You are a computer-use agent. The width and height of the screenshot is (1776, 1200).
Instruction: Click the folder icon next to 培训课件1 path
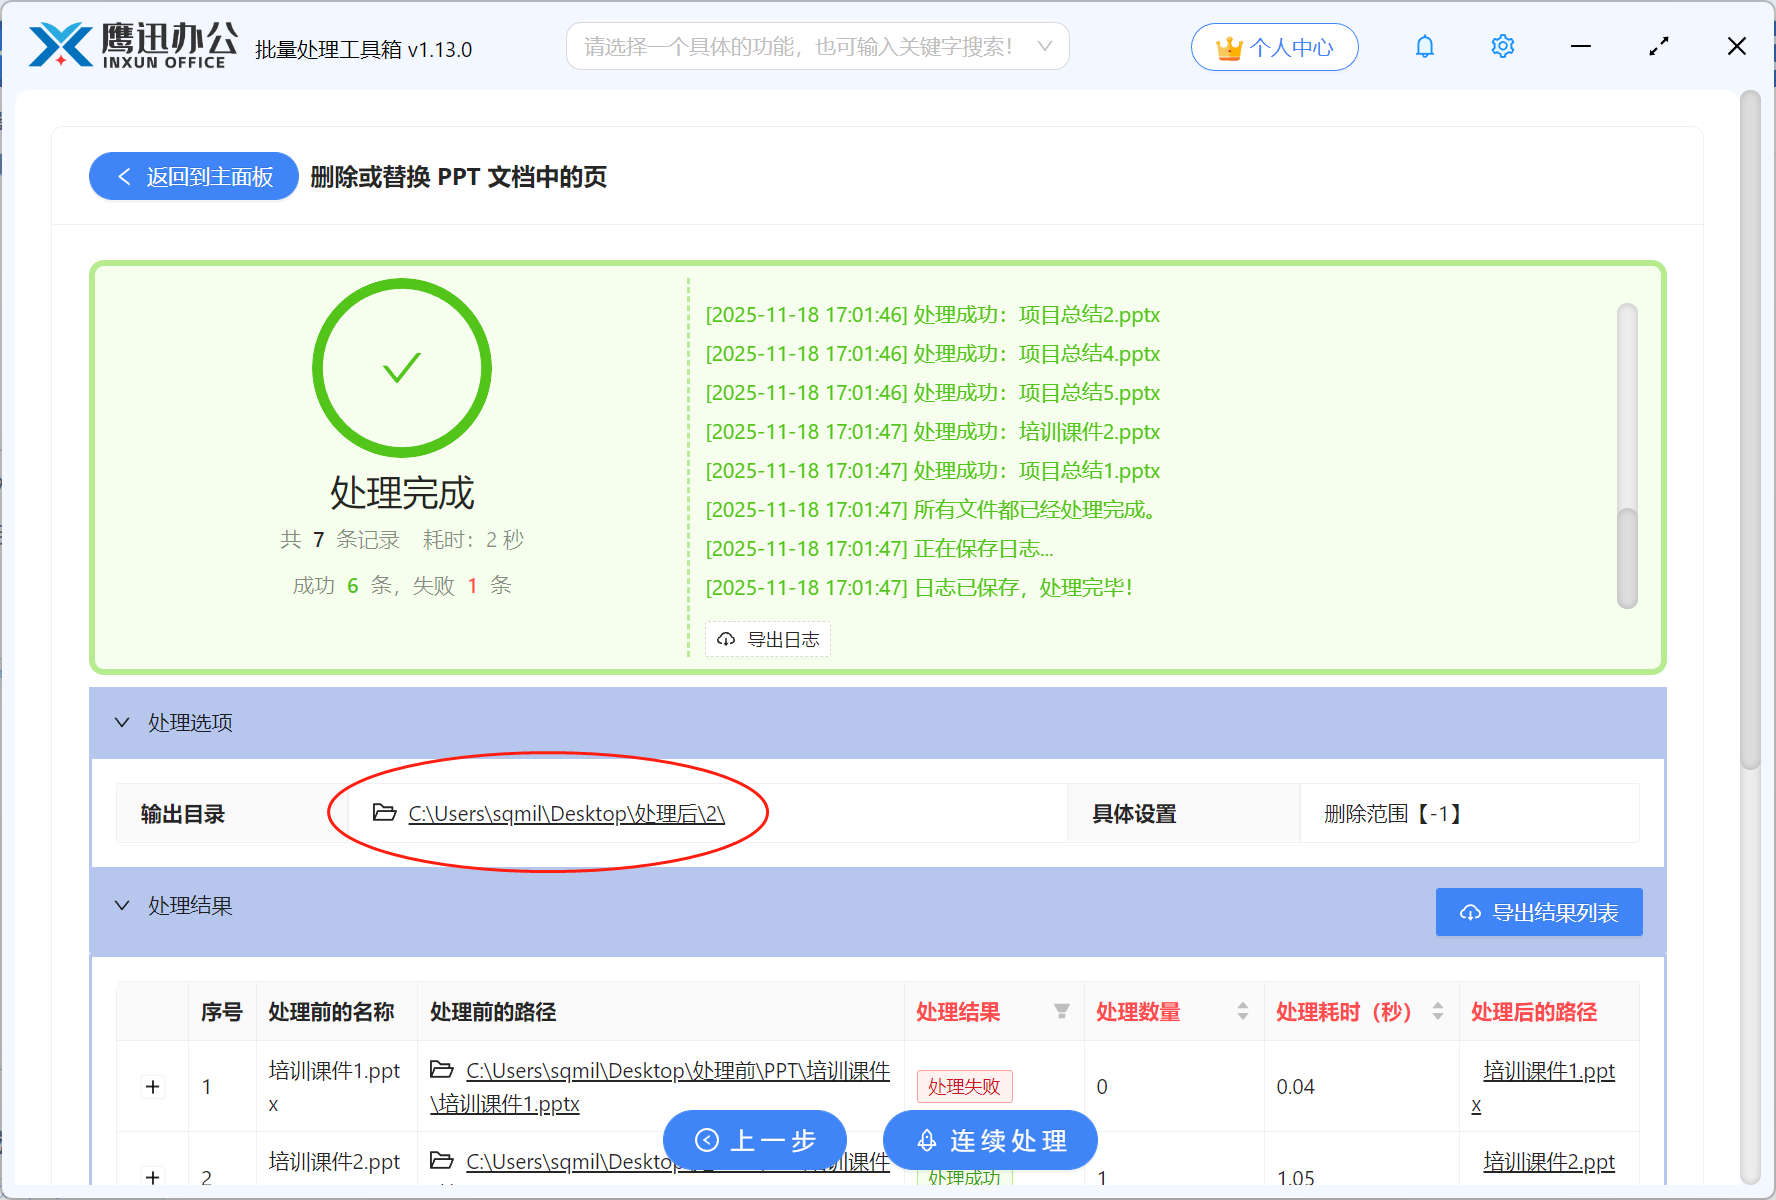443,1070
